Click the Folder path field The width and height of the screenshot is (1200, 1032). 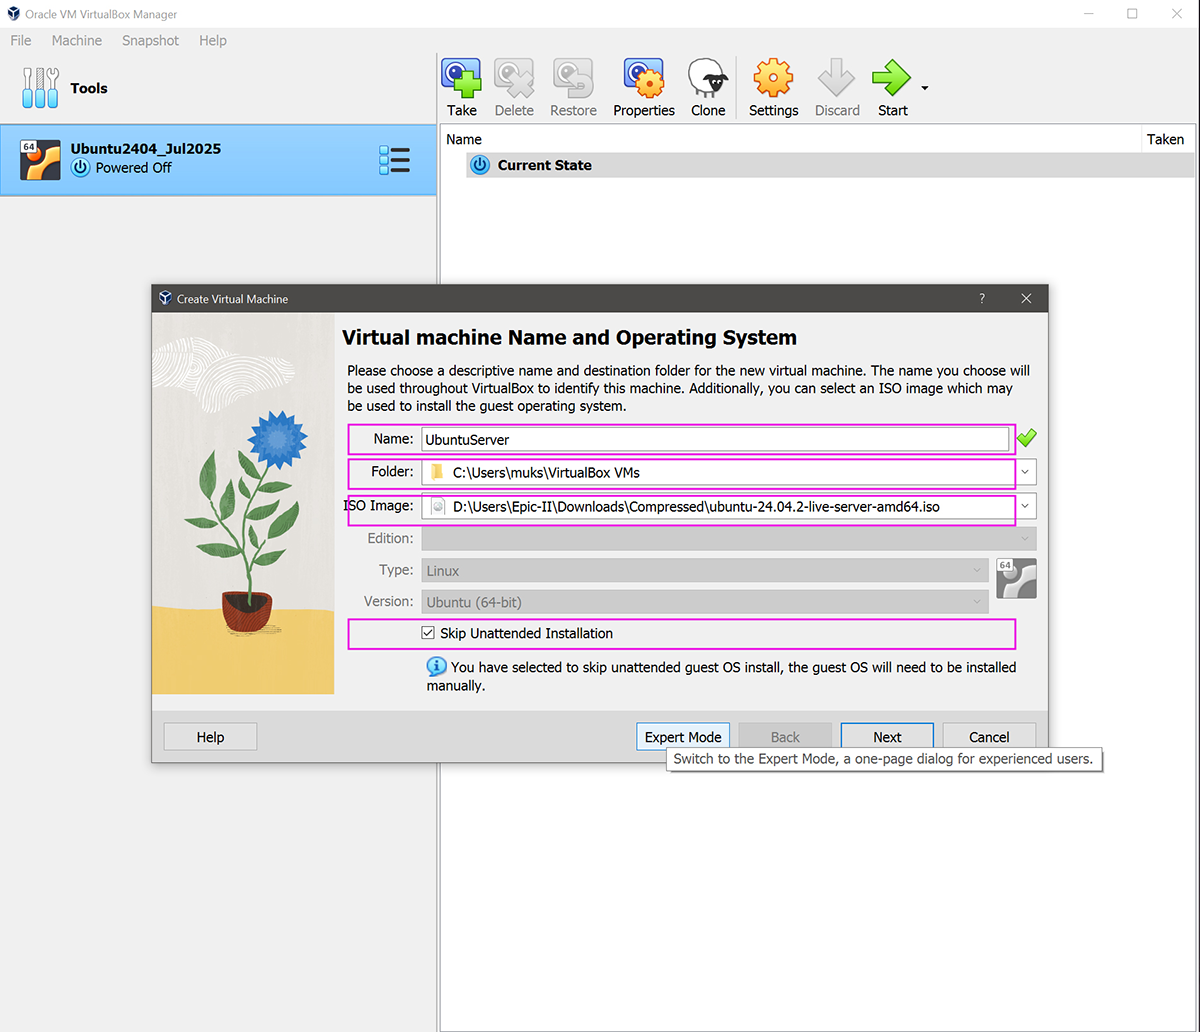(718, 472)
